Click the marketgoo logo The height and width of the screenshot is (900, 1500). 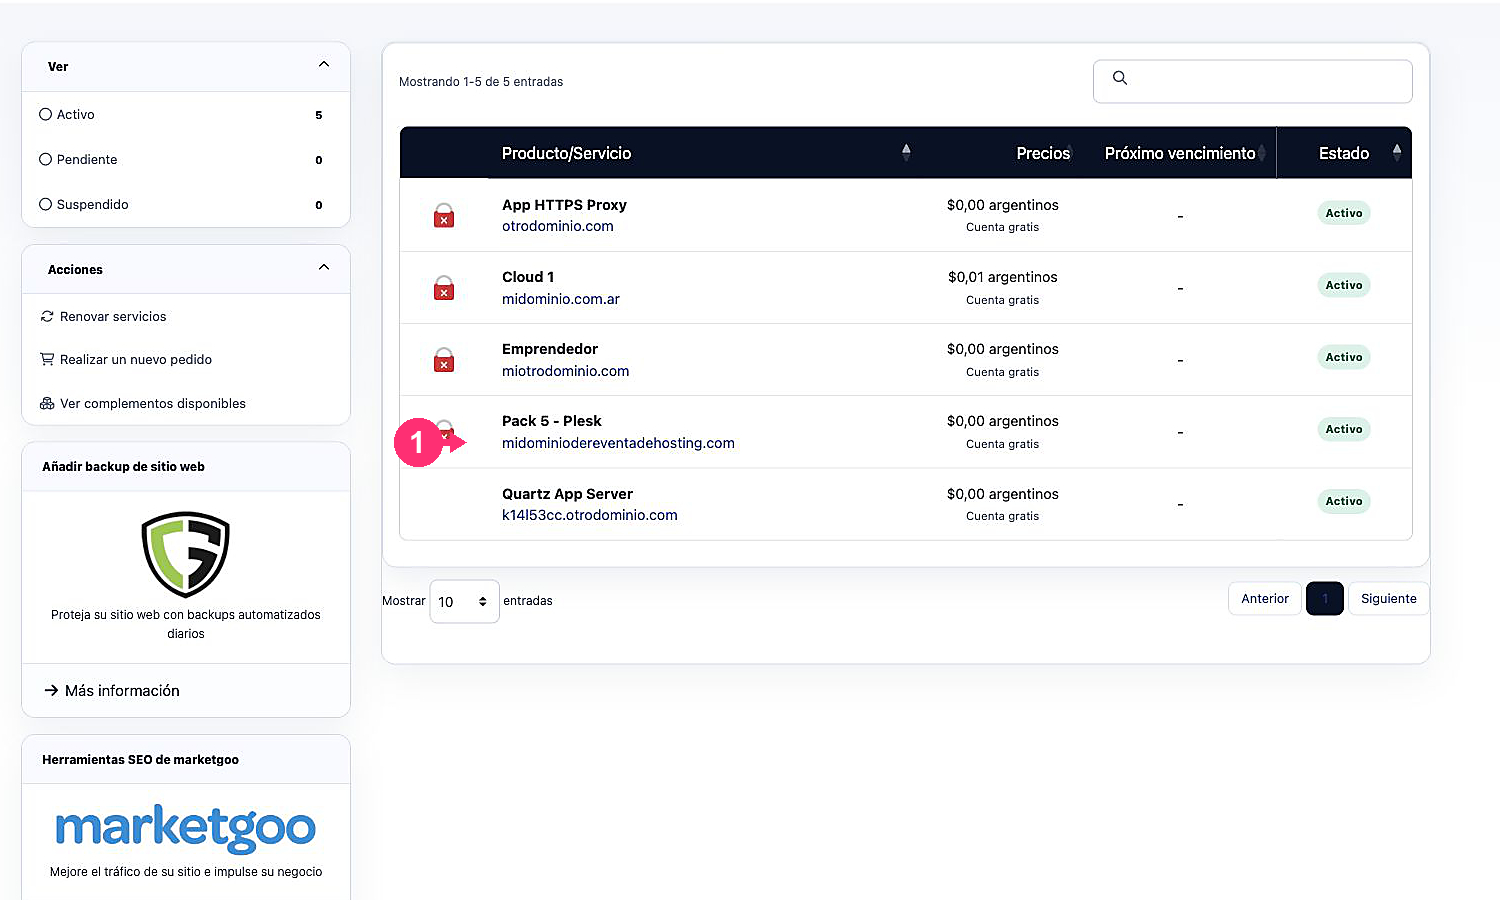click(x=186, y=828)
